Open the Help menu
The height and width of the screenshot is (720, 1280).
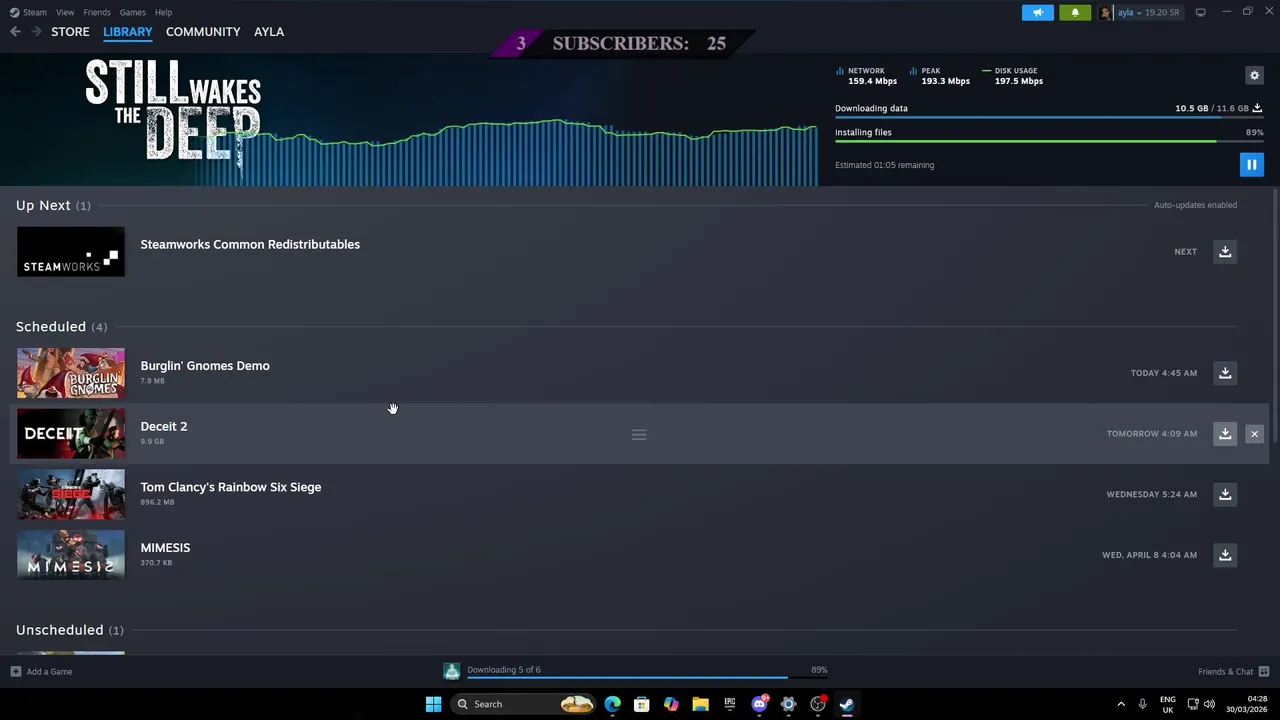click(163, 12)
